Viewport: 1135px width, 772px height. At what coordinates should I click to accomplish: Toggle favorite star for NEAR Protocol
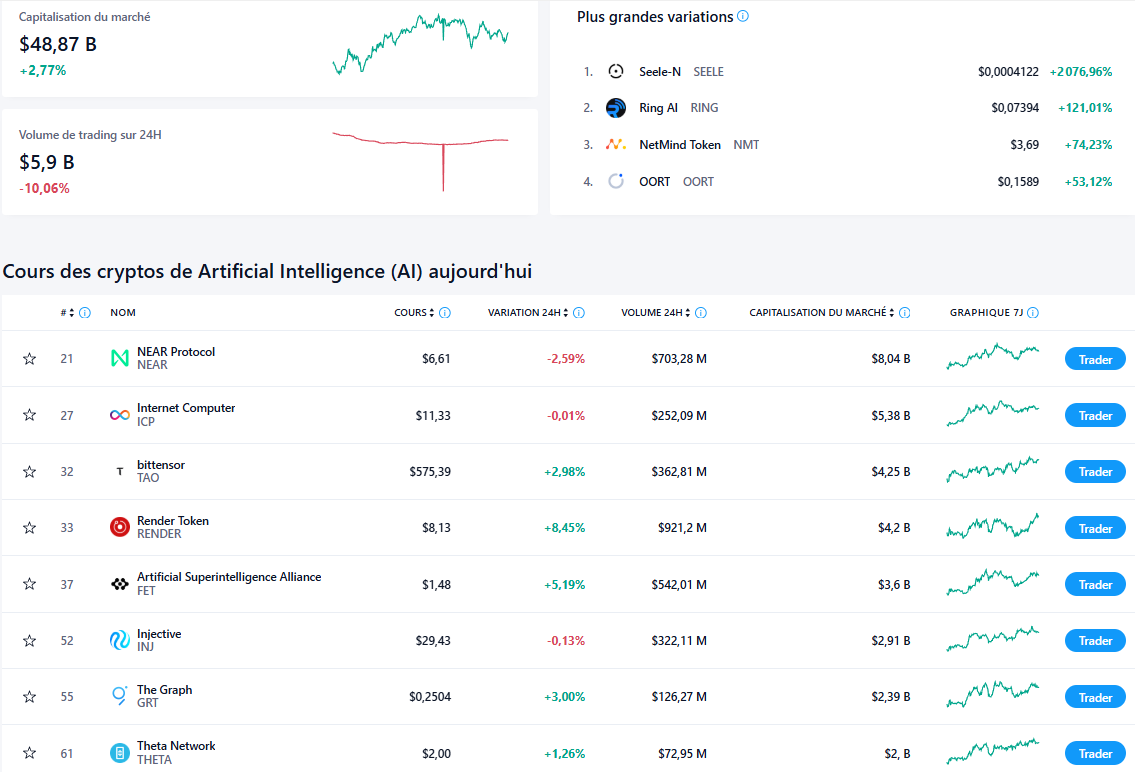coord(30,358)
